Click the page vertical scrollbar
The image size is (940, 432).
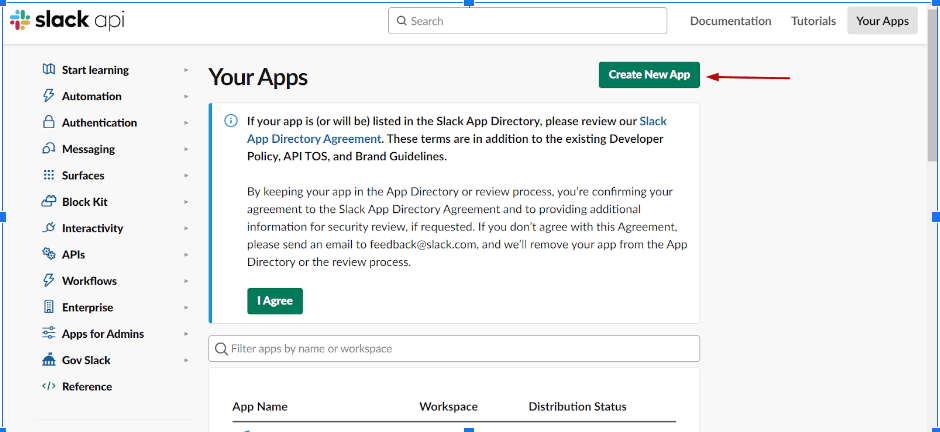pyautogui.click(x=933, y=84)
